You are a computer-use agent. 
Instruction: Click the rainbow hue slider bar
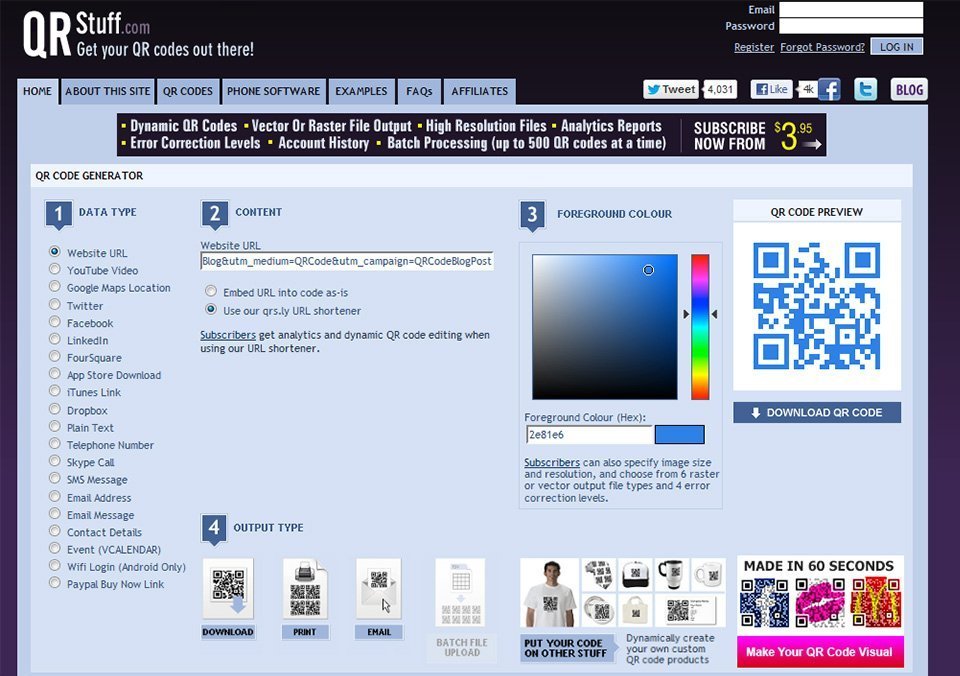click(x=700, y=327)
